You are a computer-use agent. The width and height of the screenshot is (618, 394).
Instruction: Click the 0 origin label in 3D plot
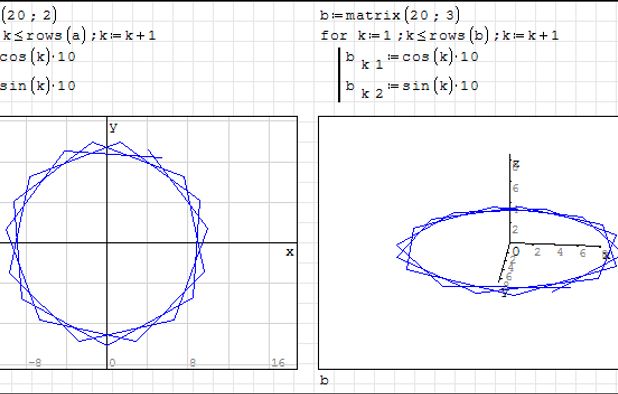click(x=516, y=251)
